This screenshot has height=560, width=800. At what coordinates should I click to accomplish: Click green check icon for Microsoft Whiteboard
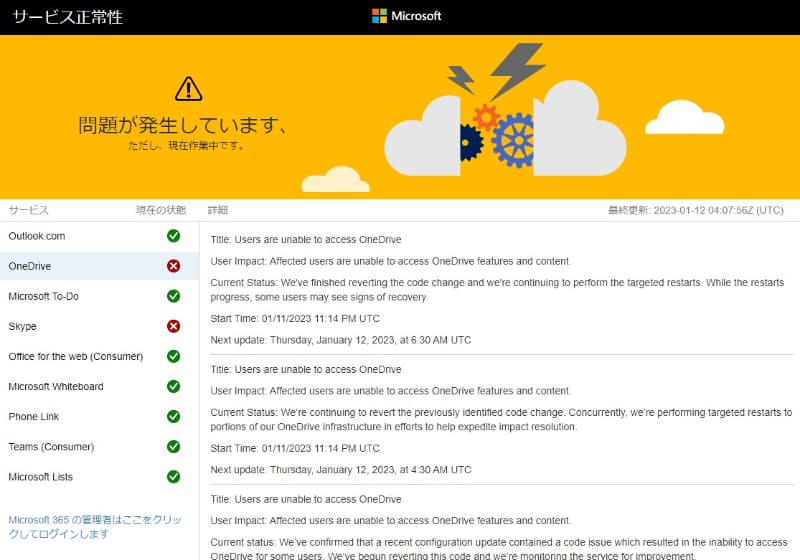coord(173,386)
